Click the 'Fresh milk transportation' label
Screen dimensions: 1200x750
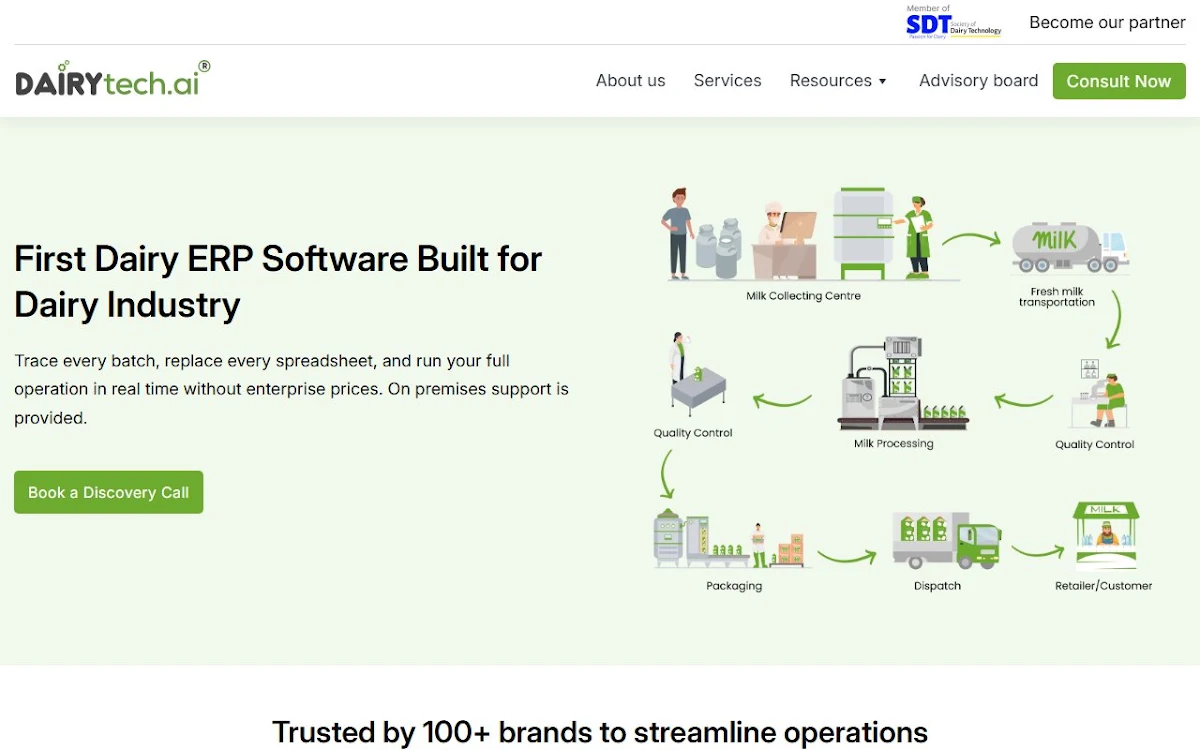1057,297
